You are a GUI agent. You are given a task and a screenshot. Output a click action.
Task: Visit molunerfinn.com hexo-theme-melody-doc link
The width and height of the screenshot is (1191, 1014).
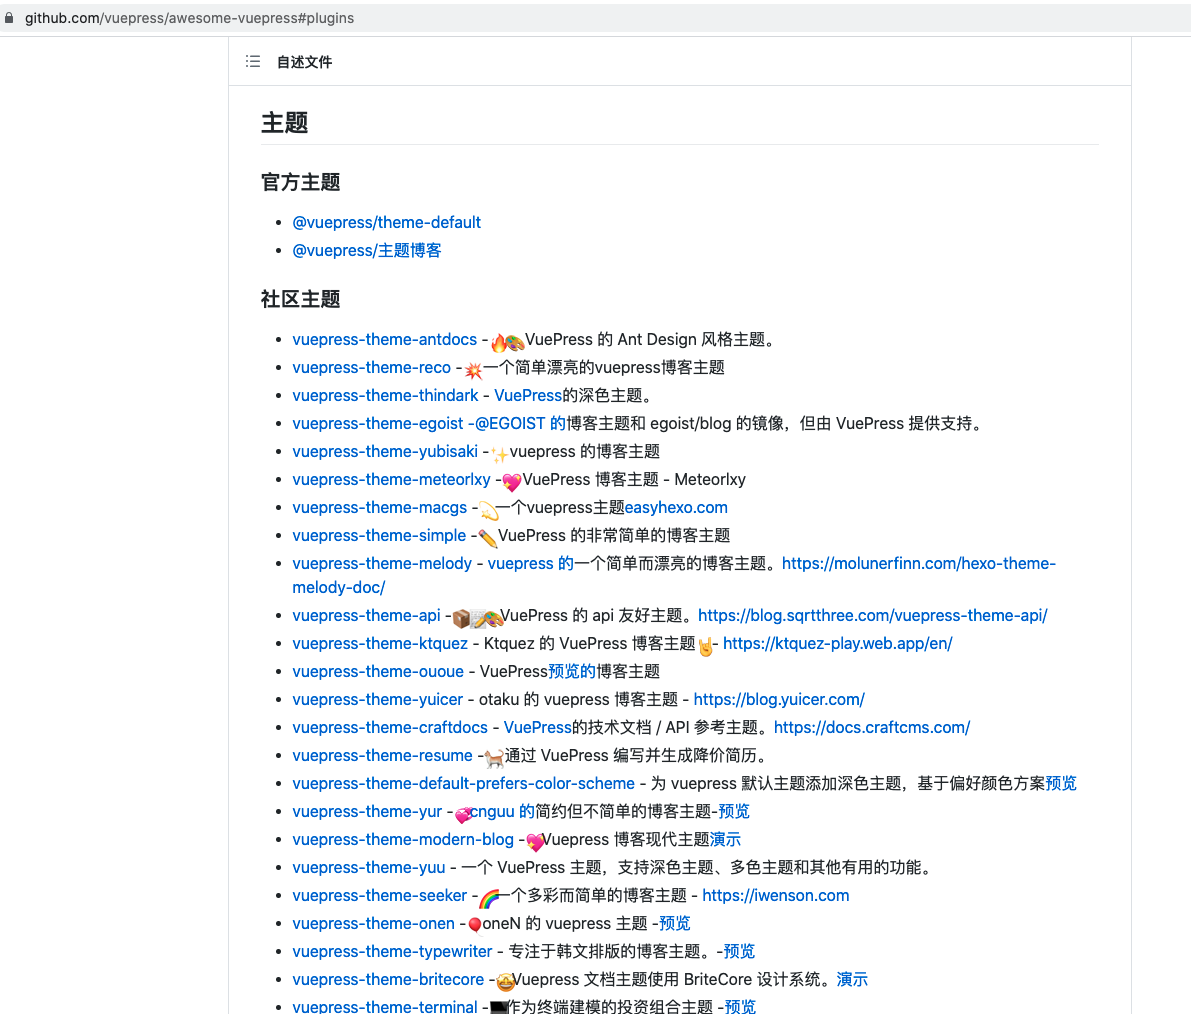coord(918,564)
